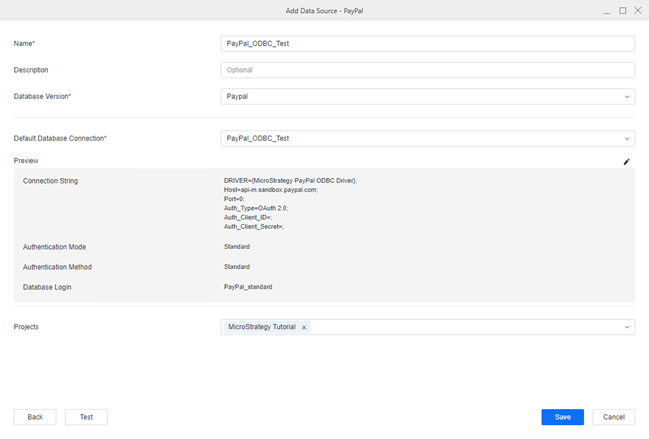649x439 pixels.
Task: Click the Preview section heading
Action: point(26,160)
